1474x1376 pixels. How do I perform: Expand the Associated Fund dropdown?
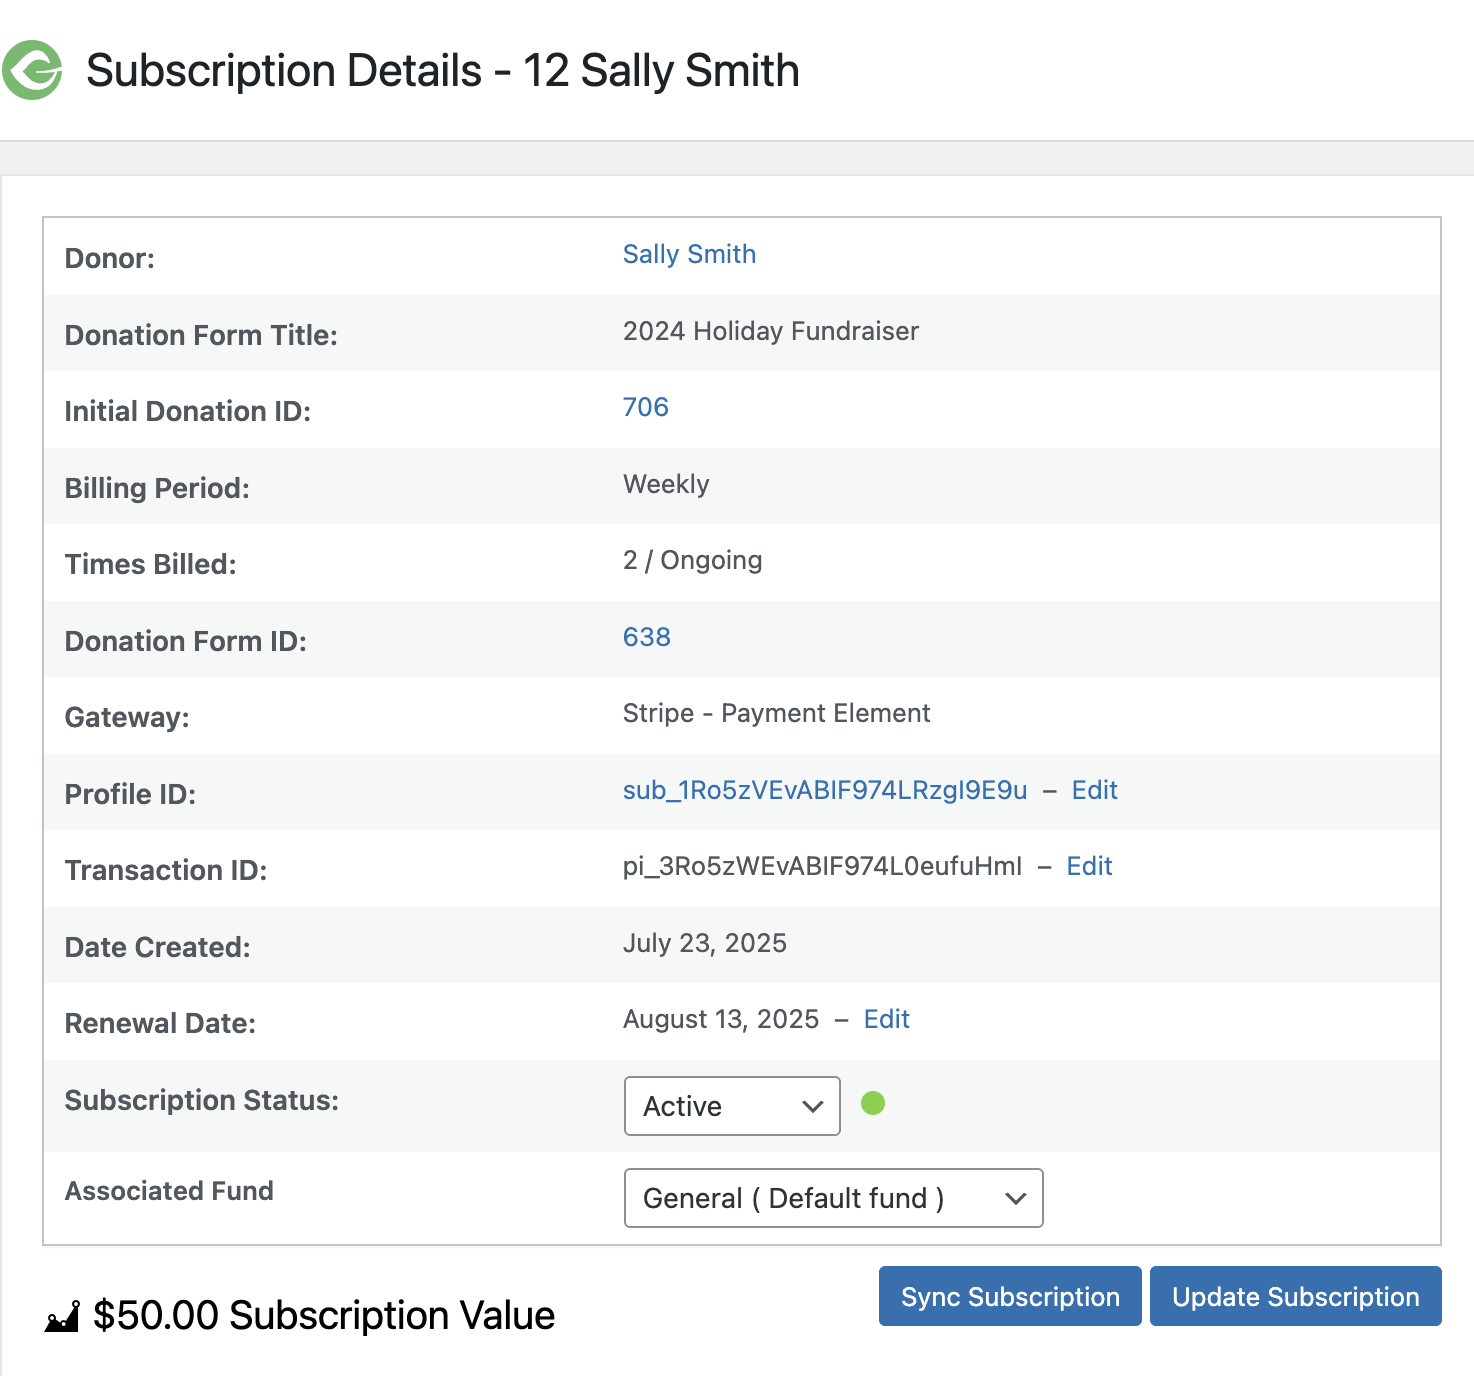pos(833,1198)
